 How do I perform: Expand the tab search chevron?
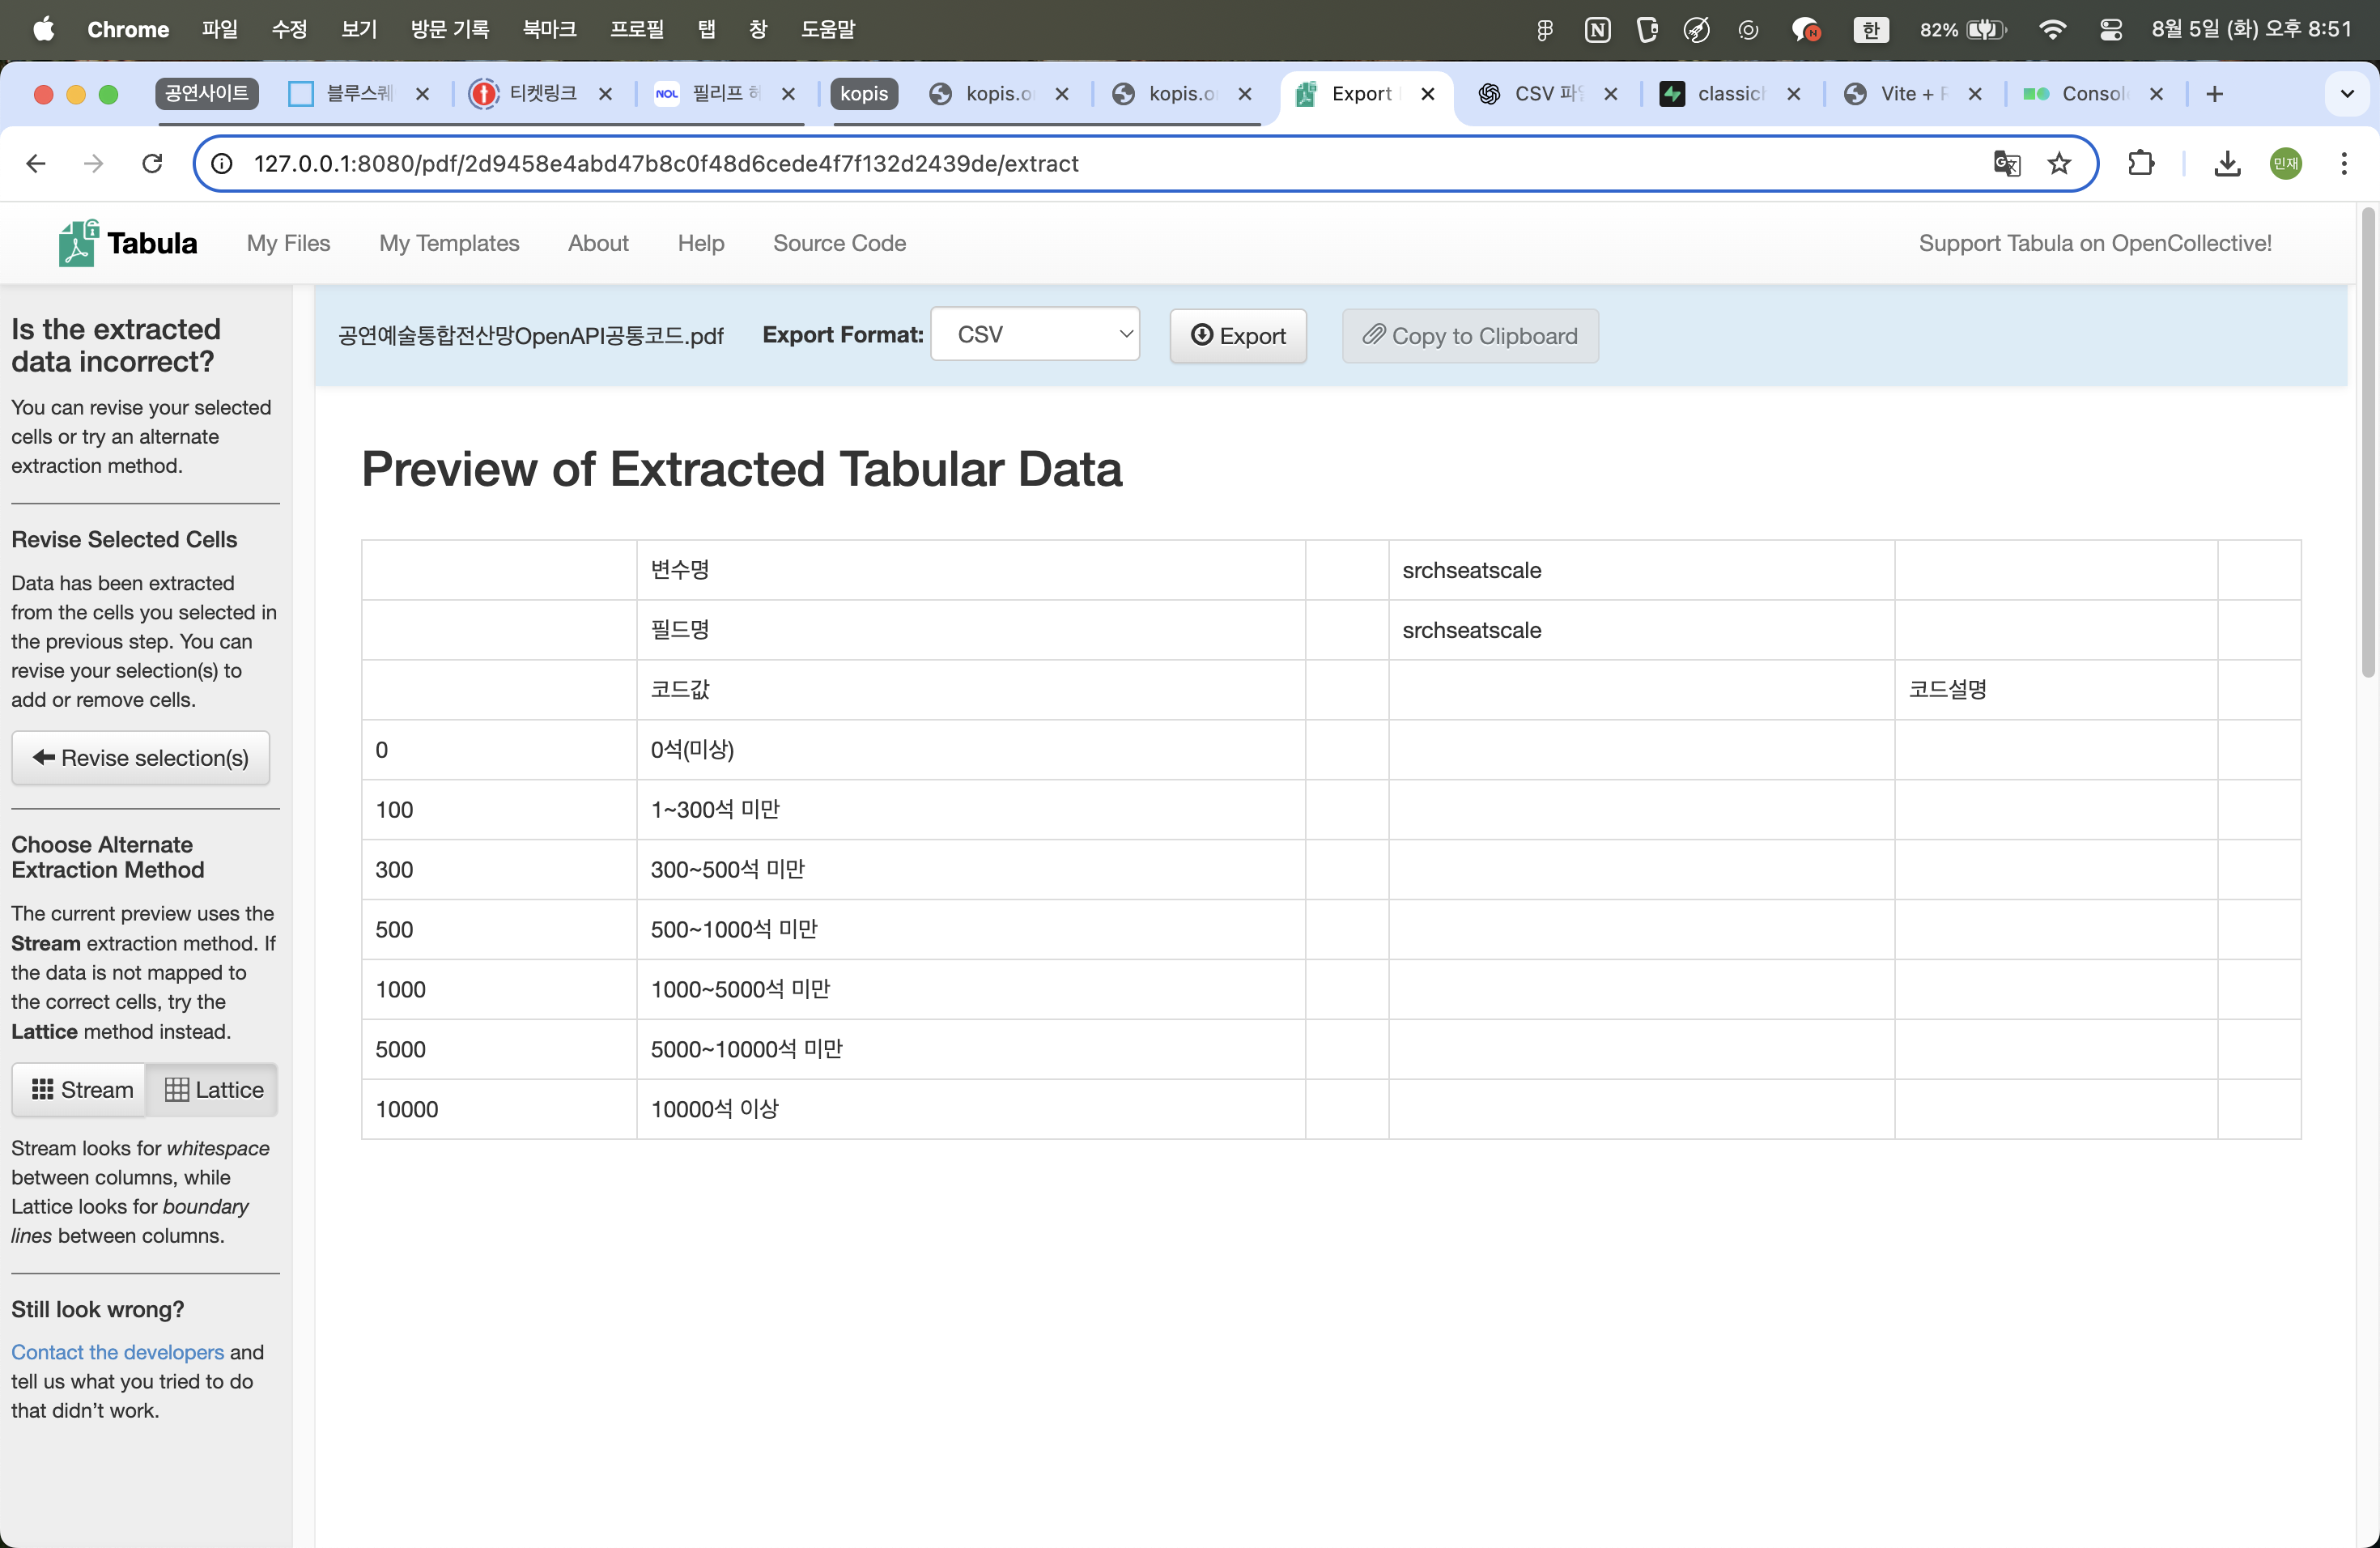(x=2346, y=94)
